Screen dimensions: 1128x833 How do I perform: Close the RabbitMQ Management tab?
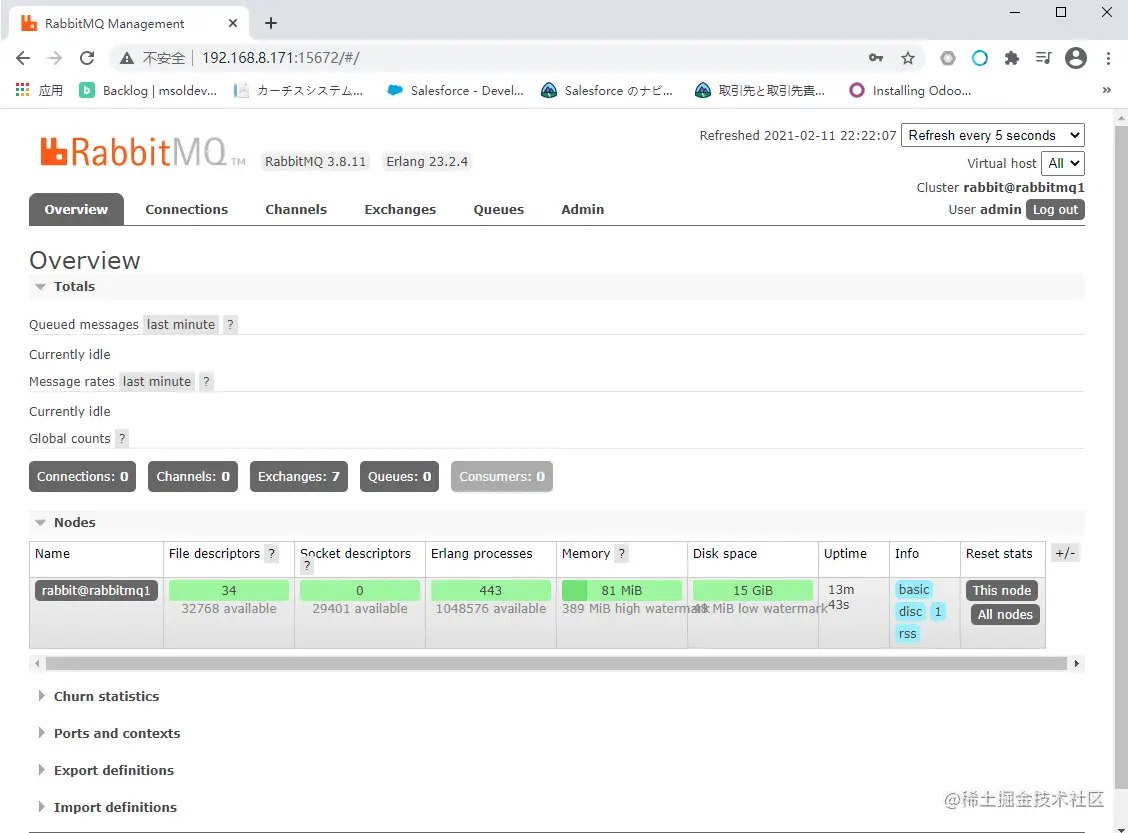click(x=232, y=23)
